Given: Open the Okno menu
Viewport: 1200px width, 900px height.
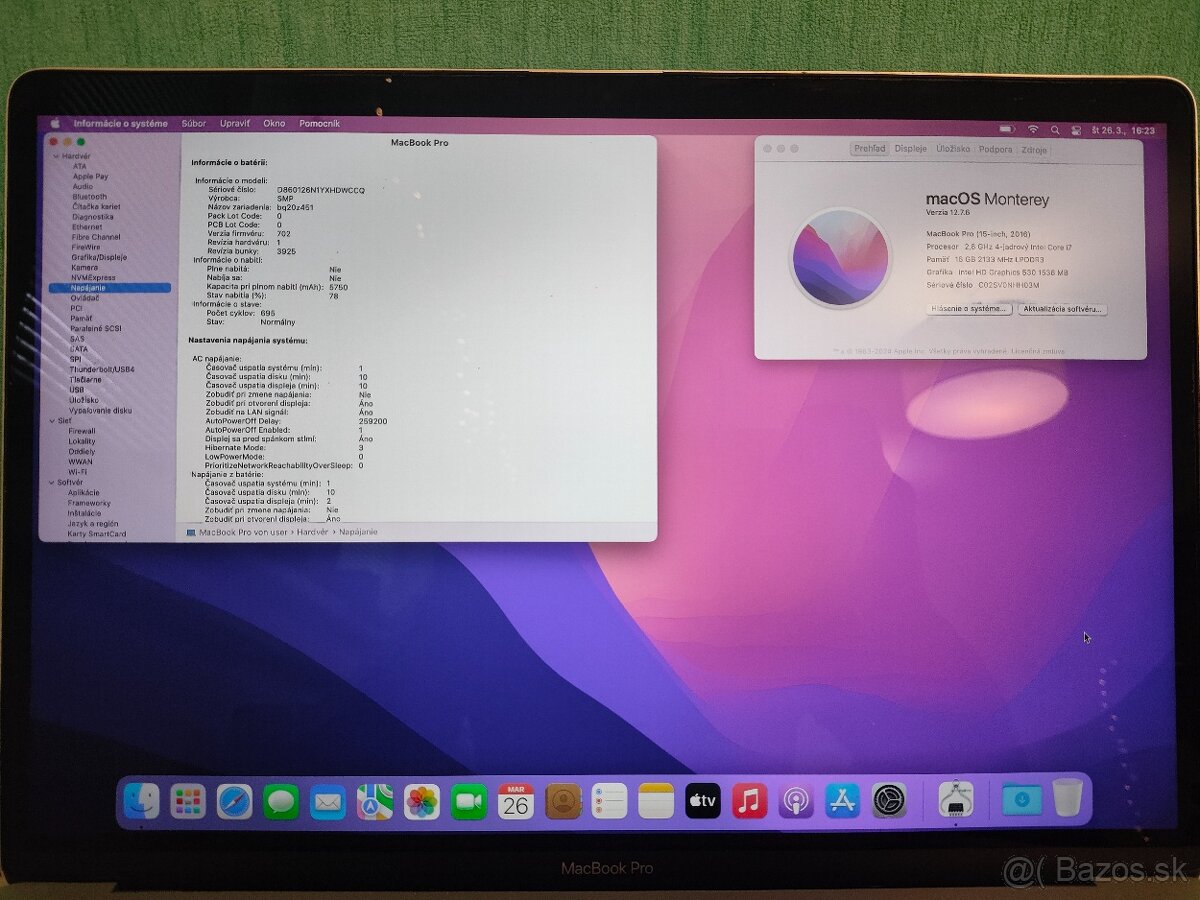Looking at the screenshot, I should click(274, 123).
